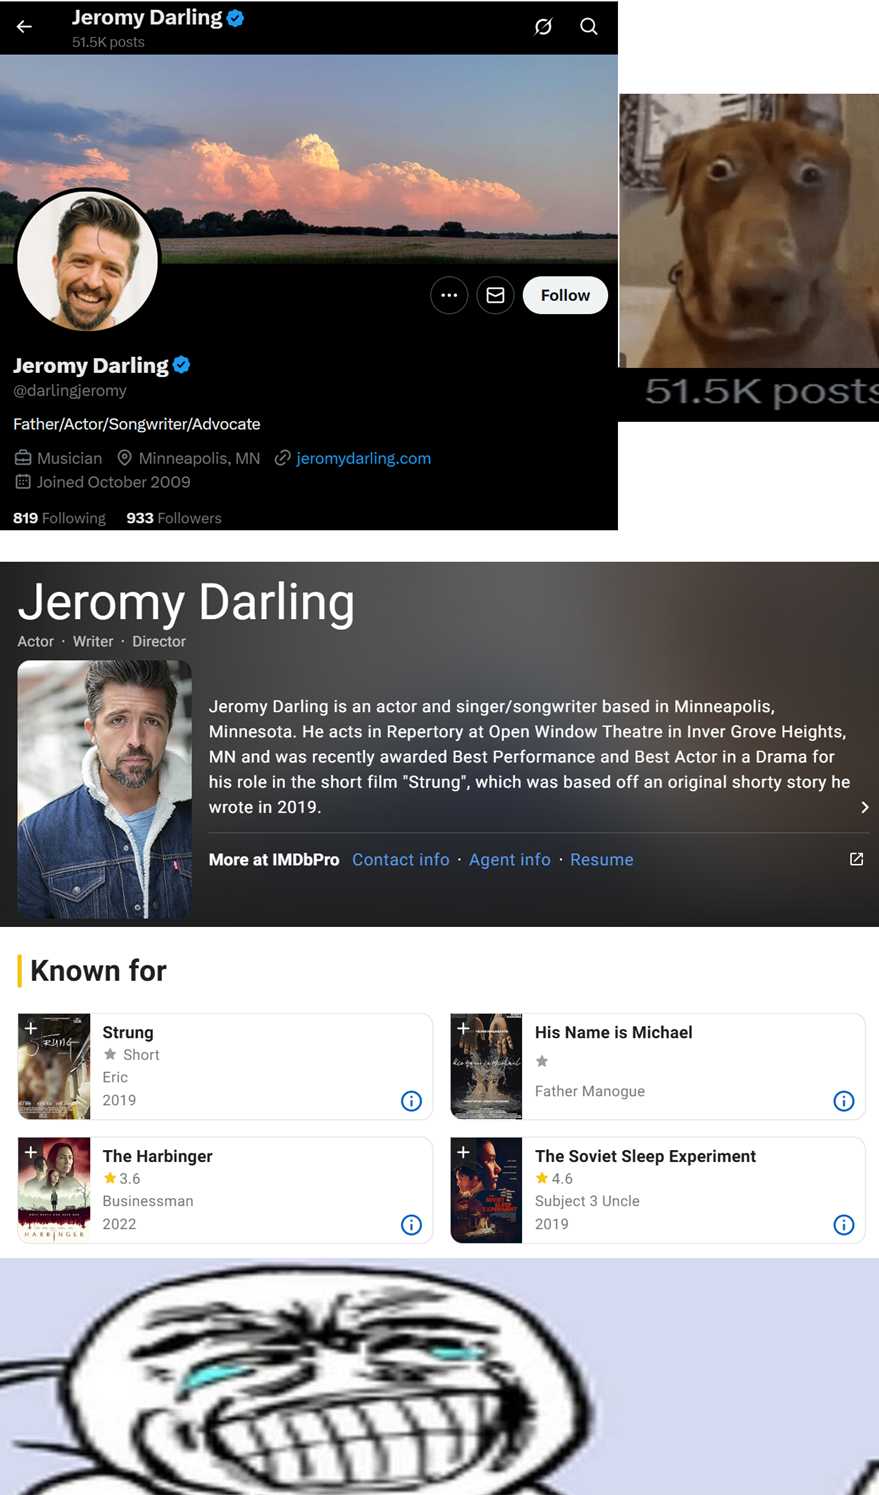Open search via magnifier icon in header

589,27
